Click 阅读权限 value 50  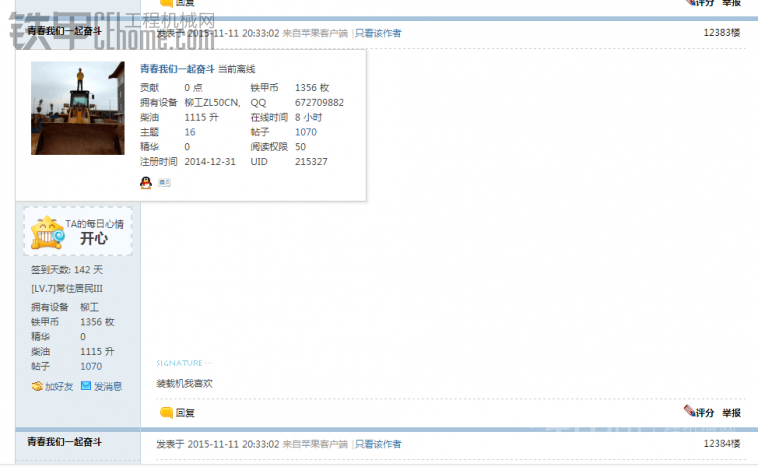click(300, 146)
